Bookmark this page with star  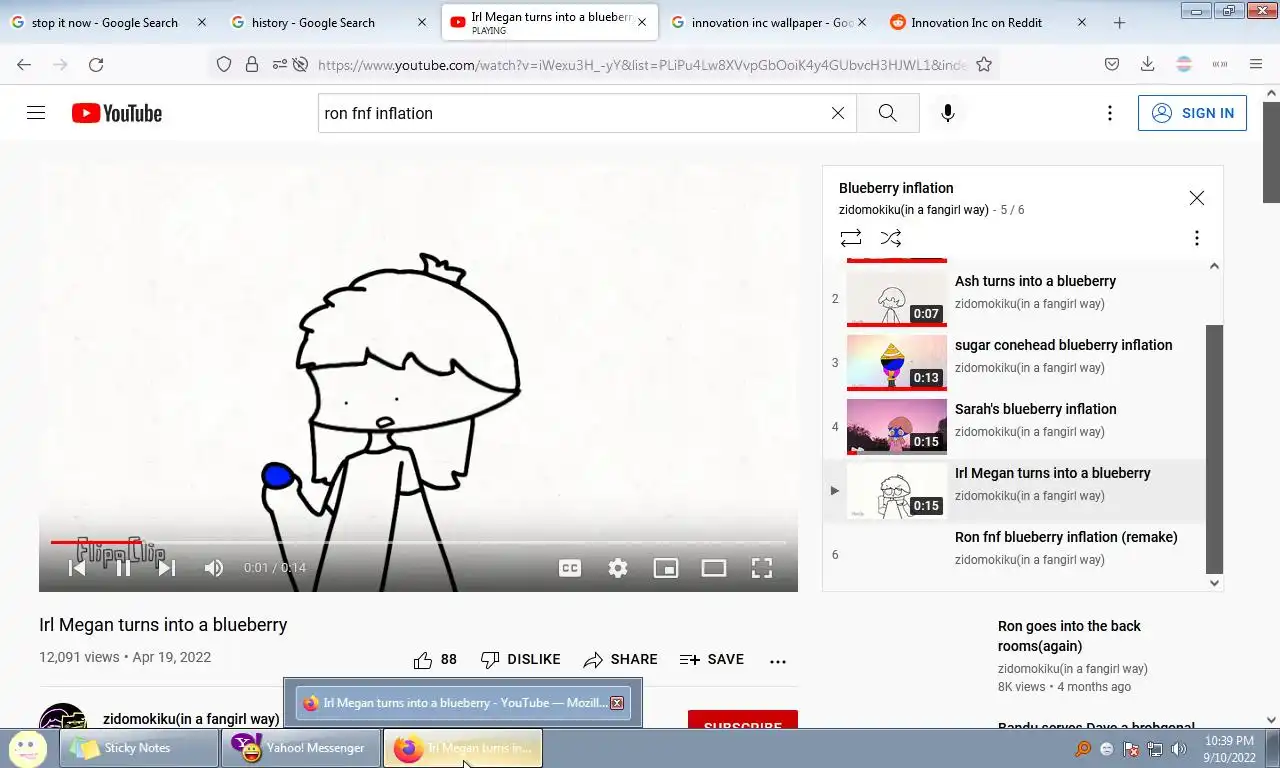coord(984,64)
